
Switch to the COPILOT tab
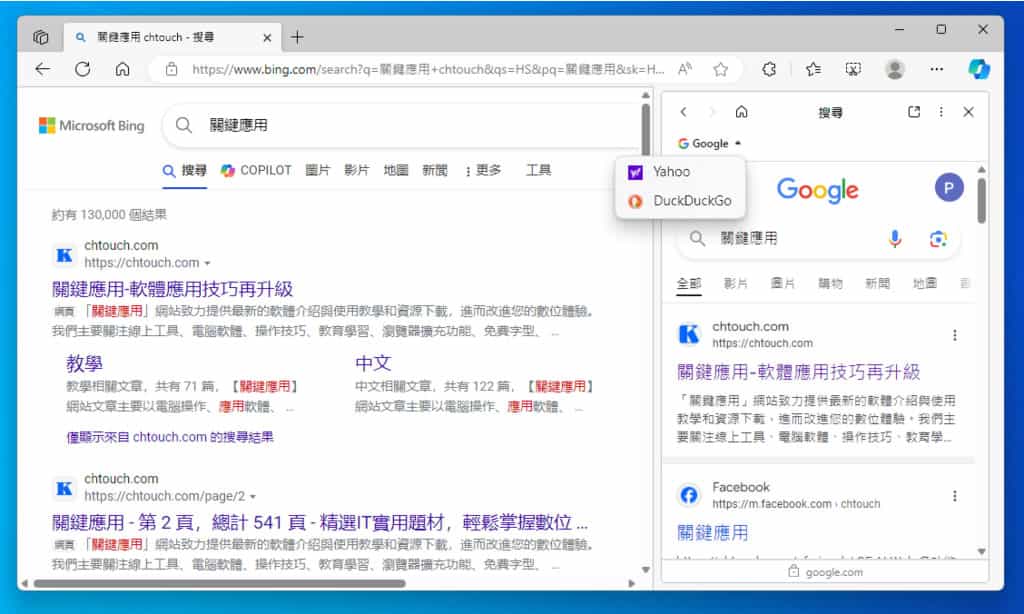coord(256,170)
